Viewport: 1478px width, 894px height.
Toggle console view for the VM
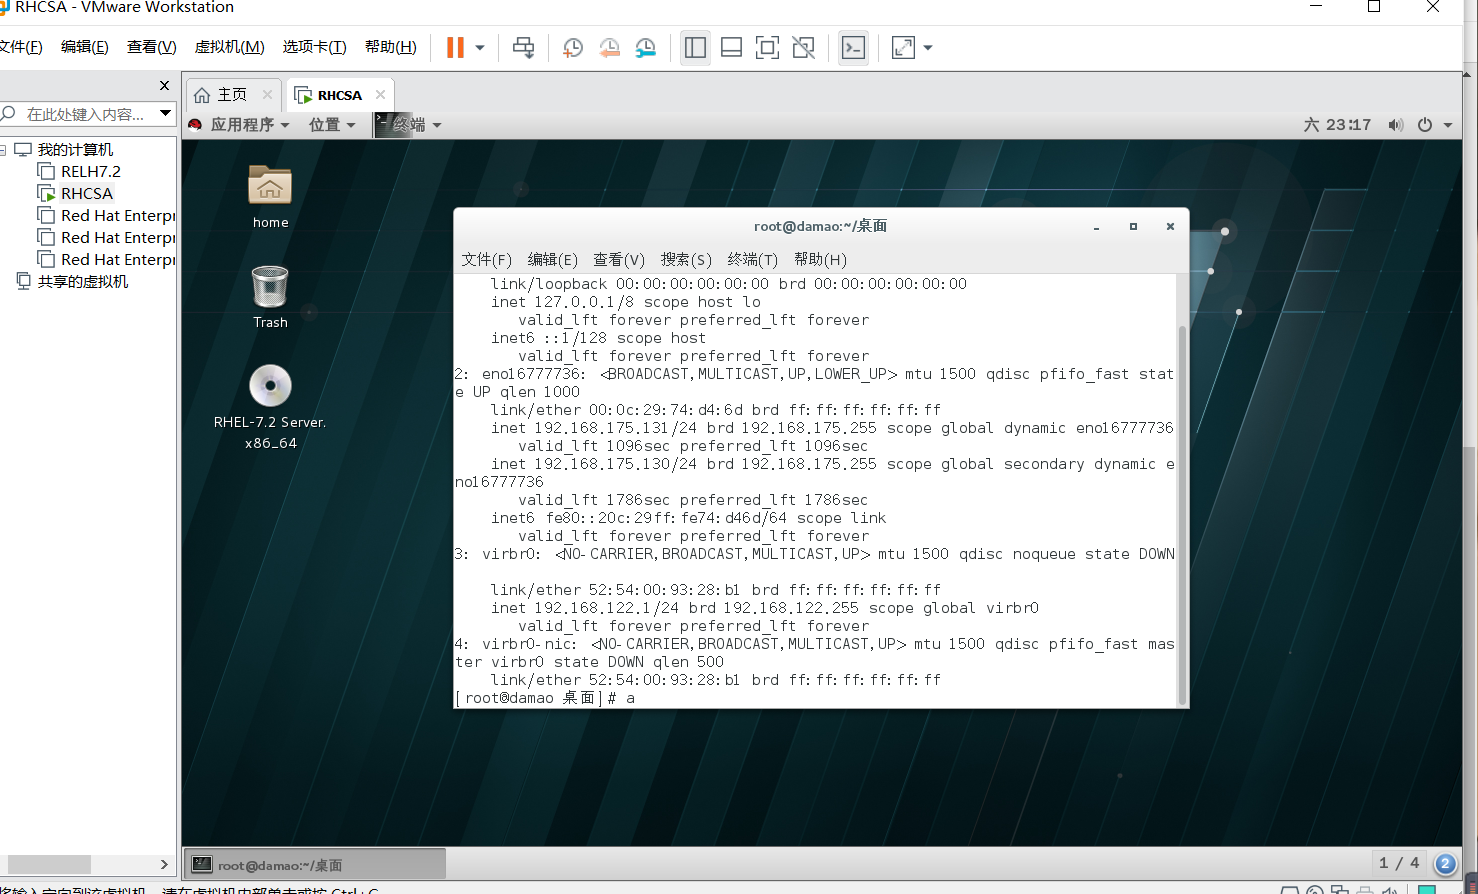tap(853, 47)
